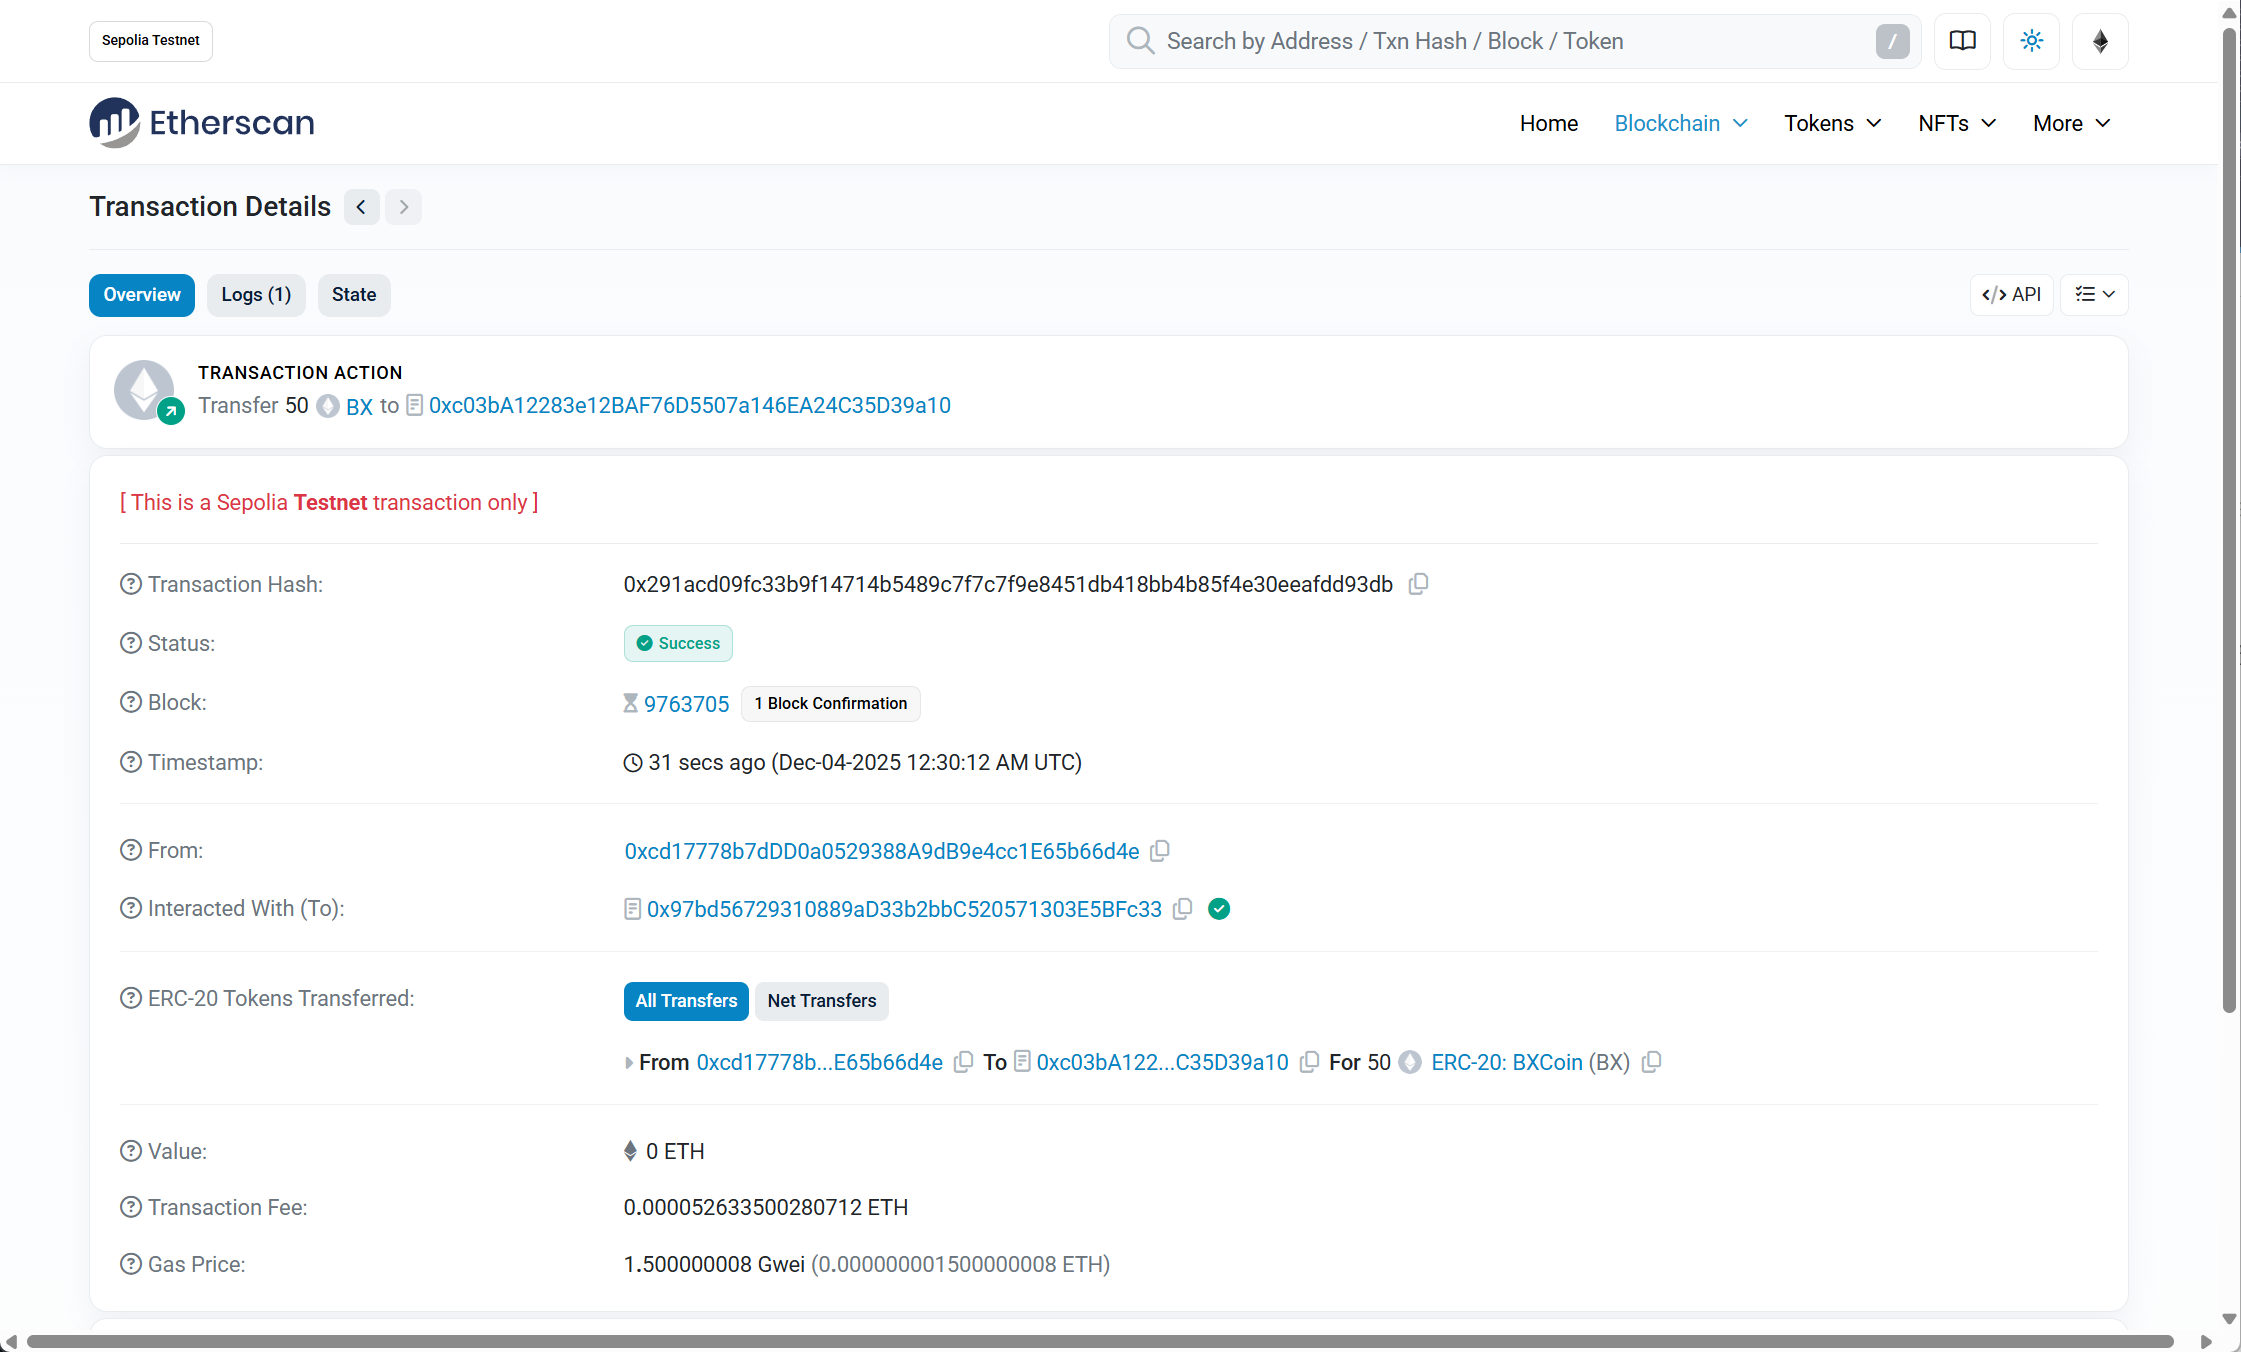Focus the address and txn hash search field
The width and height of the screenshot is (2241, 1352).
(x=1500, y=41)
